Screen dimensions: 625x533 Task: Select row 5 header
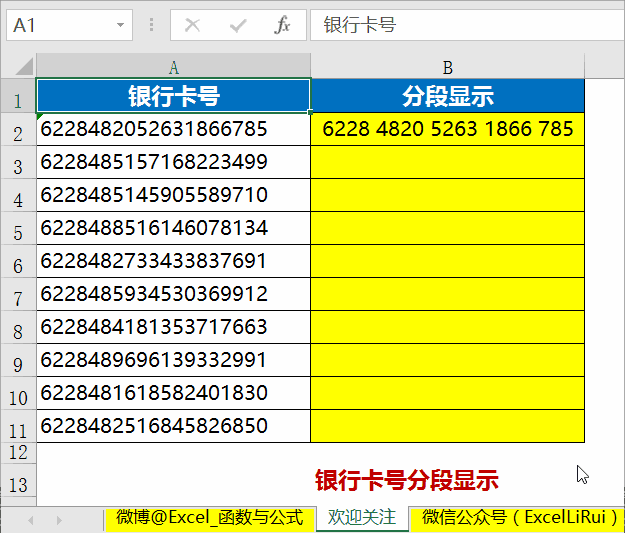coord(18,228)
